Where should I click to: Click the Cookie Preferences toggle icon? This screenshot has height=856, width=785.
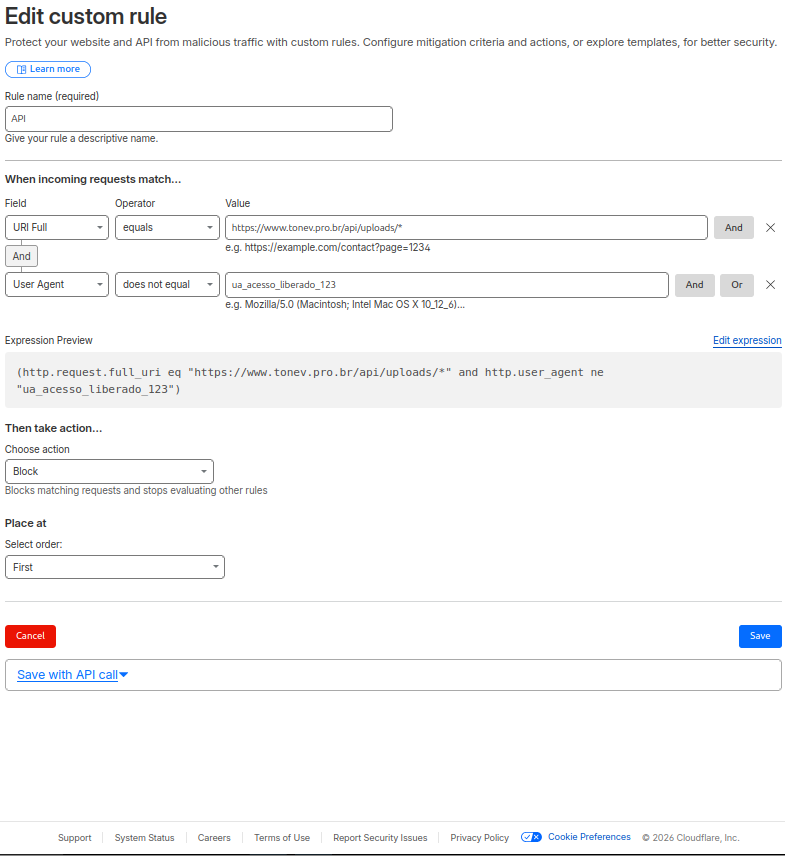(531, 837)
